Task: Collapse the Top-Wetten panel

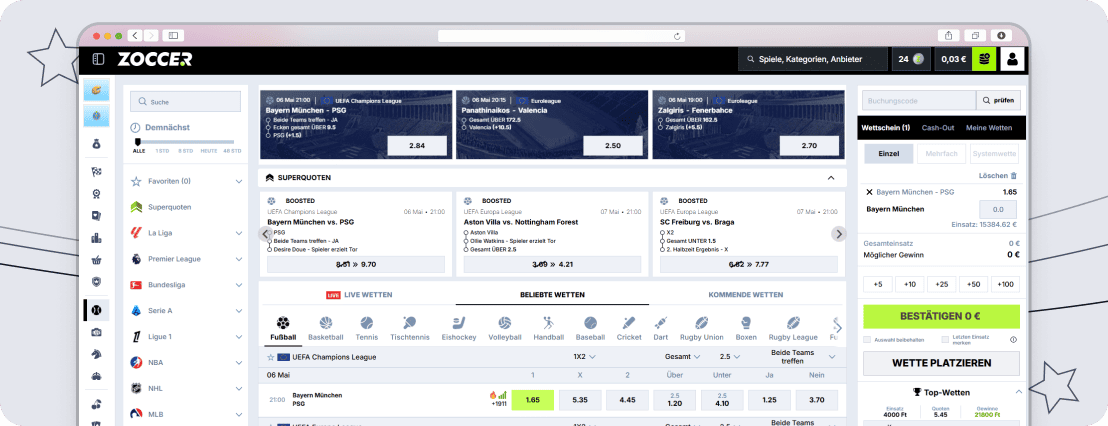Action: click(x=1018, y=392)
